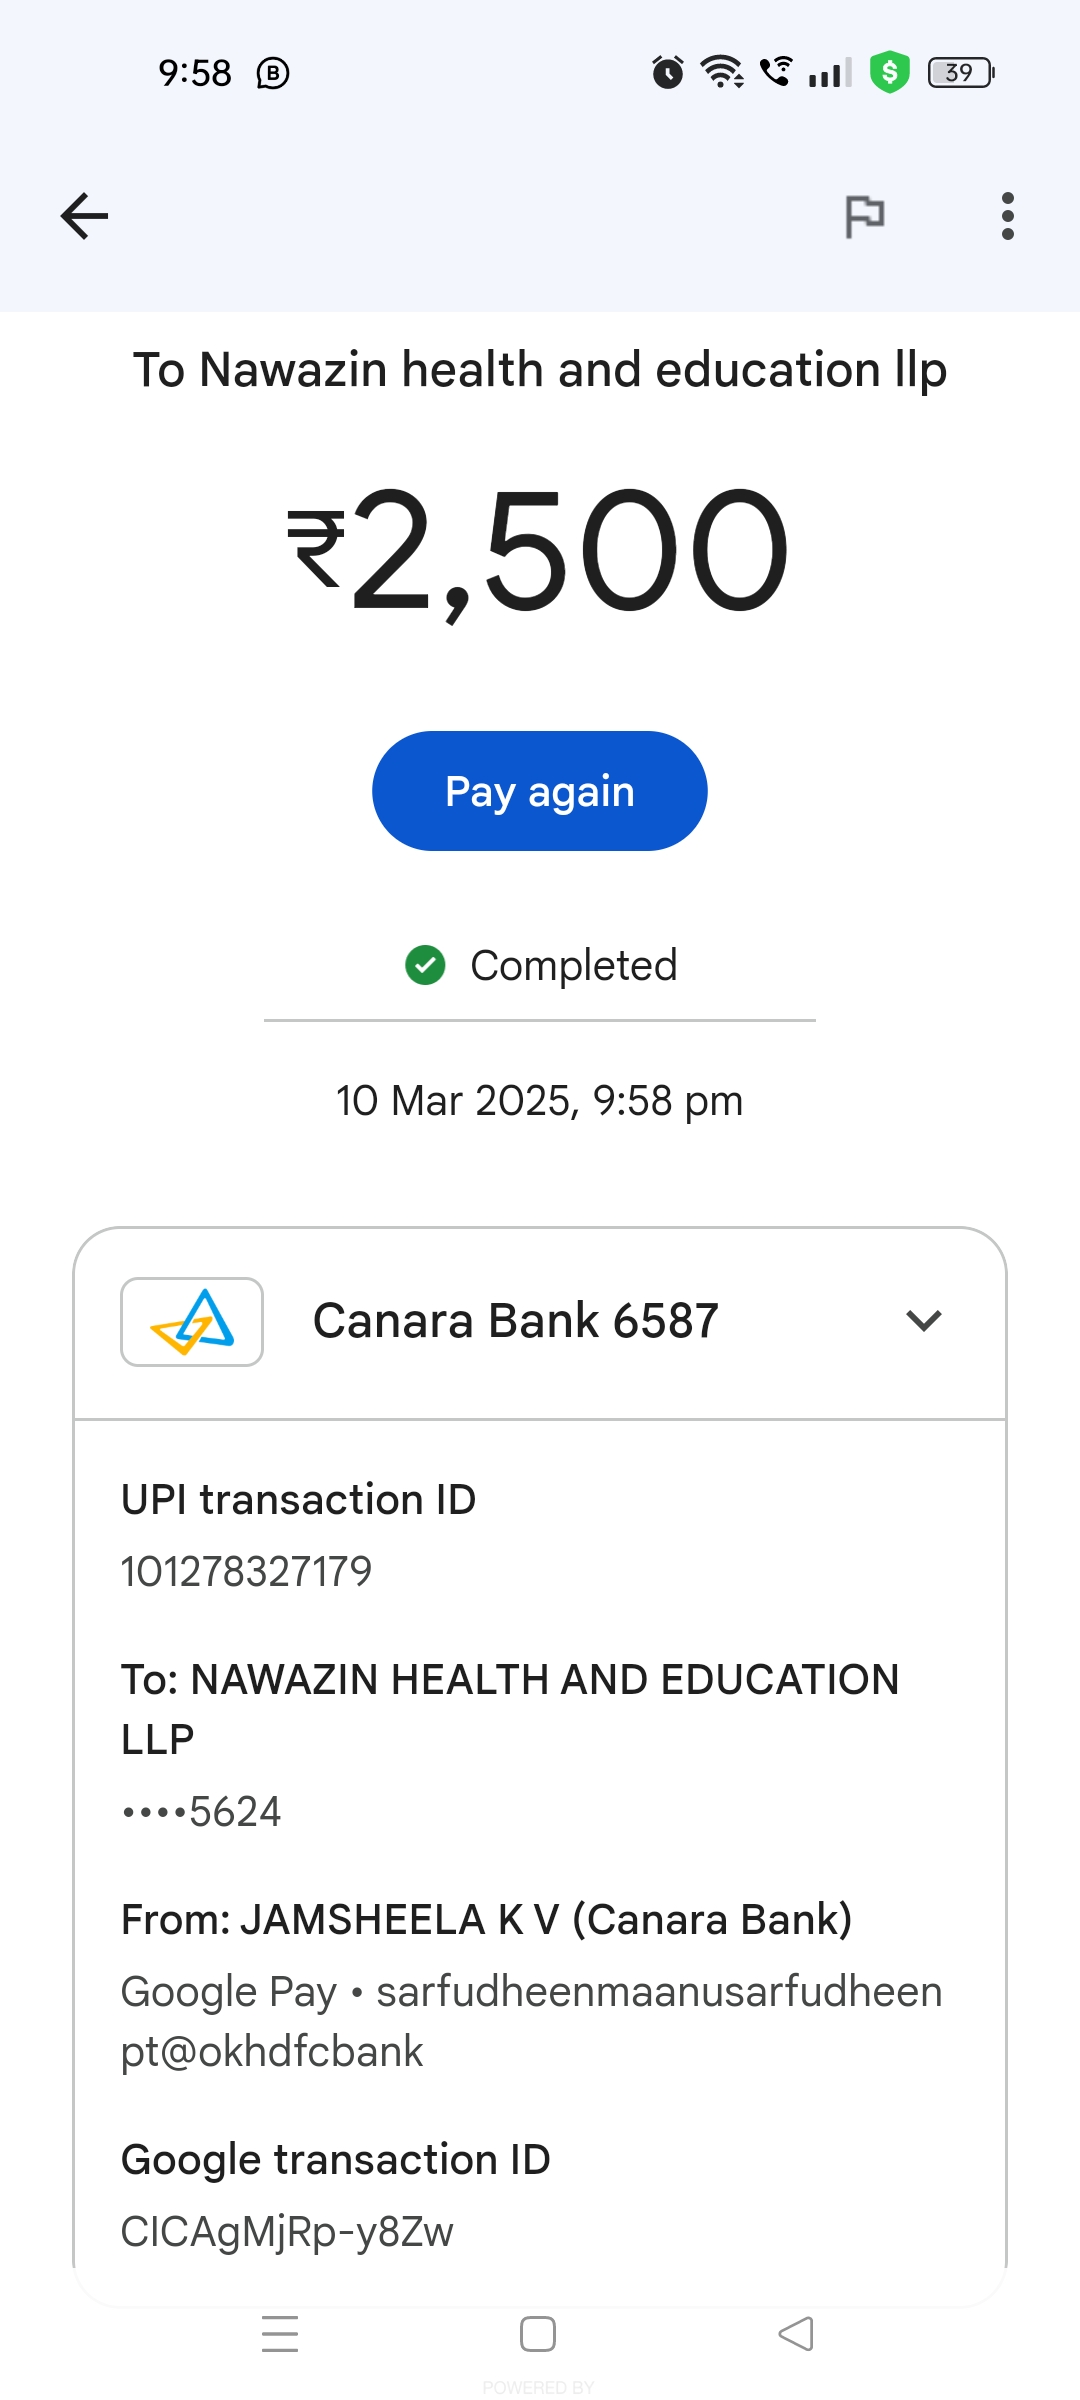
Task: Tap the Google transaction ID value
Action: pyautogui.click(x=287, y=2231)
